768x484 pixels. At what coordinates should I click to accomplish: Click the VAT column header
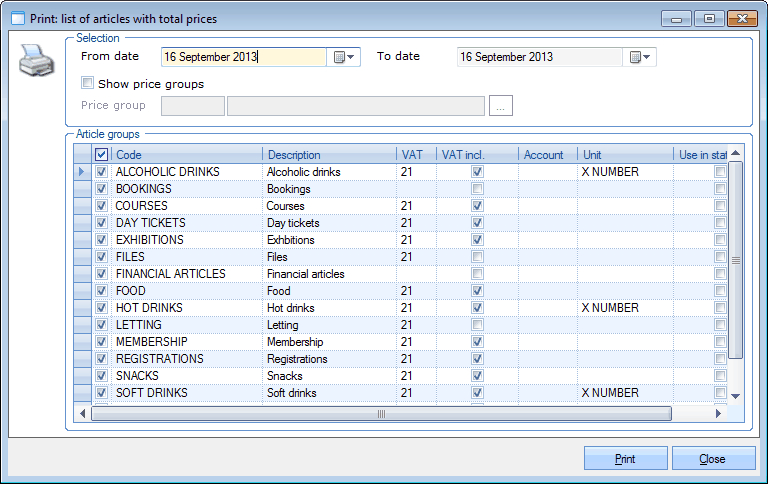(415, 155)
